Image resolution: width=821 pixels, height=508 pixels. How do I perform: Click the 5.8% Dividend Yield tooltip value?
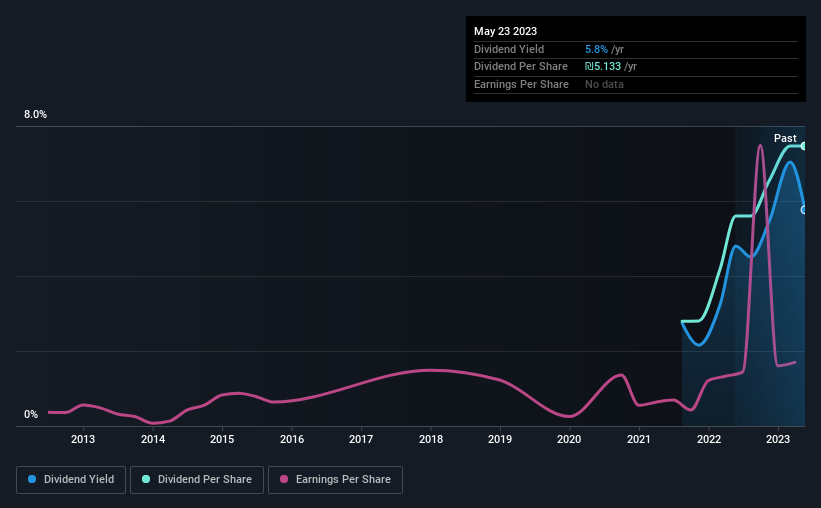click(x=596, y=49)
